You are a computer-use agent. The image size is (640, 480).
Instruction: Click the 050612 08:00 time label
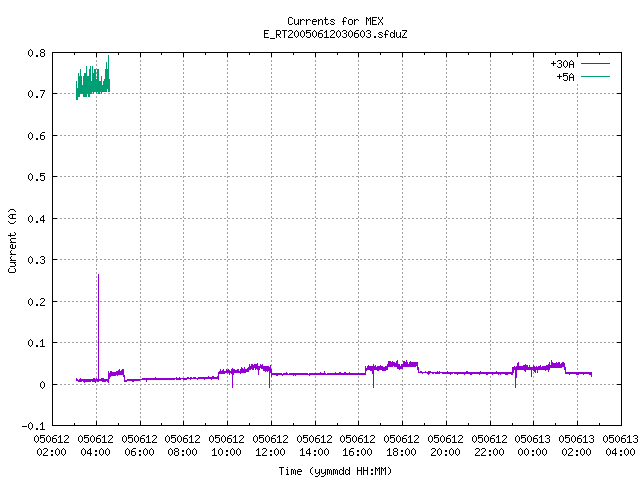[182, 446]
